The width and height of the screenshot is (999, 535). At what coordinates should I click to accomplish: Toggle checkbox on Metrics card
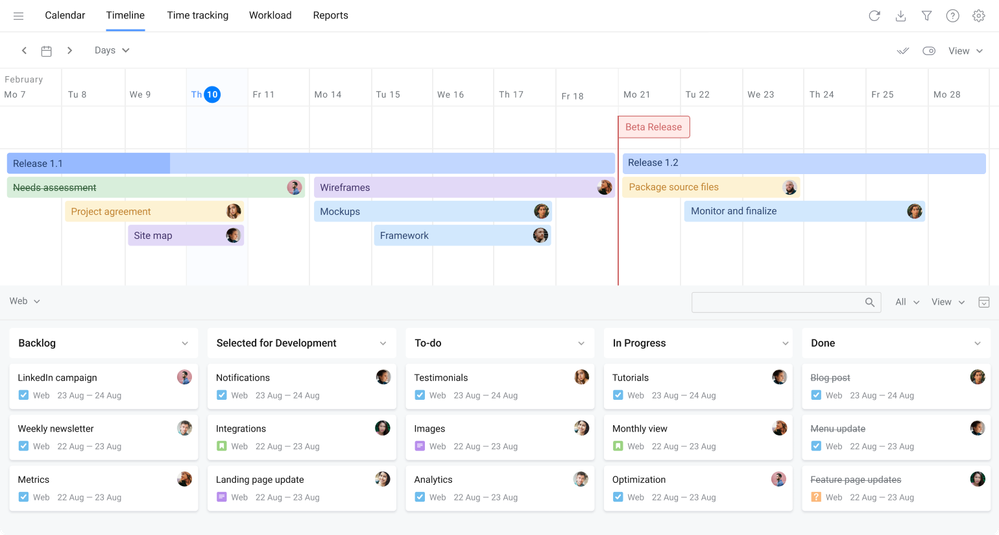(x=24, y=497)
